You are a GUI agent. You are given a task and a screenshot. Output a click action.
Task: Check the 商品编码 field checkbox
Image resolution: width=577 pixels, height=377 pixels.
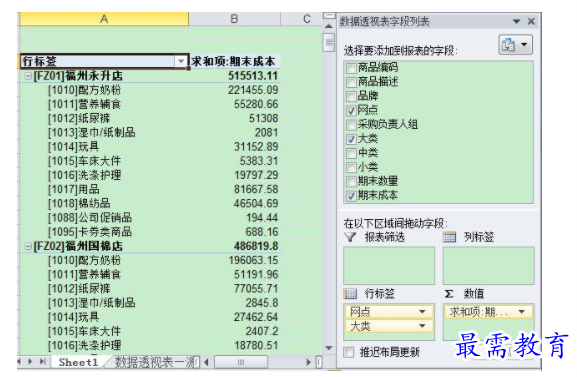(x=351, y=68)
